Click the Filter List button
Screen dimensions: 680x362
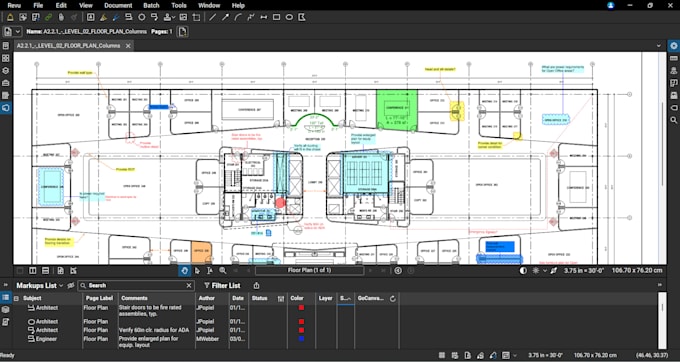[x=222, y=285]
